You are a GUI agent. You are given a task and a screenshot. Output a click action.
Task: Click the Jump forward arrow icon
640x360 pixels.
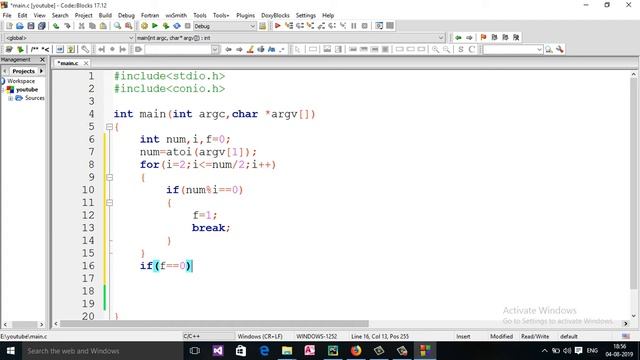(469, 38)
